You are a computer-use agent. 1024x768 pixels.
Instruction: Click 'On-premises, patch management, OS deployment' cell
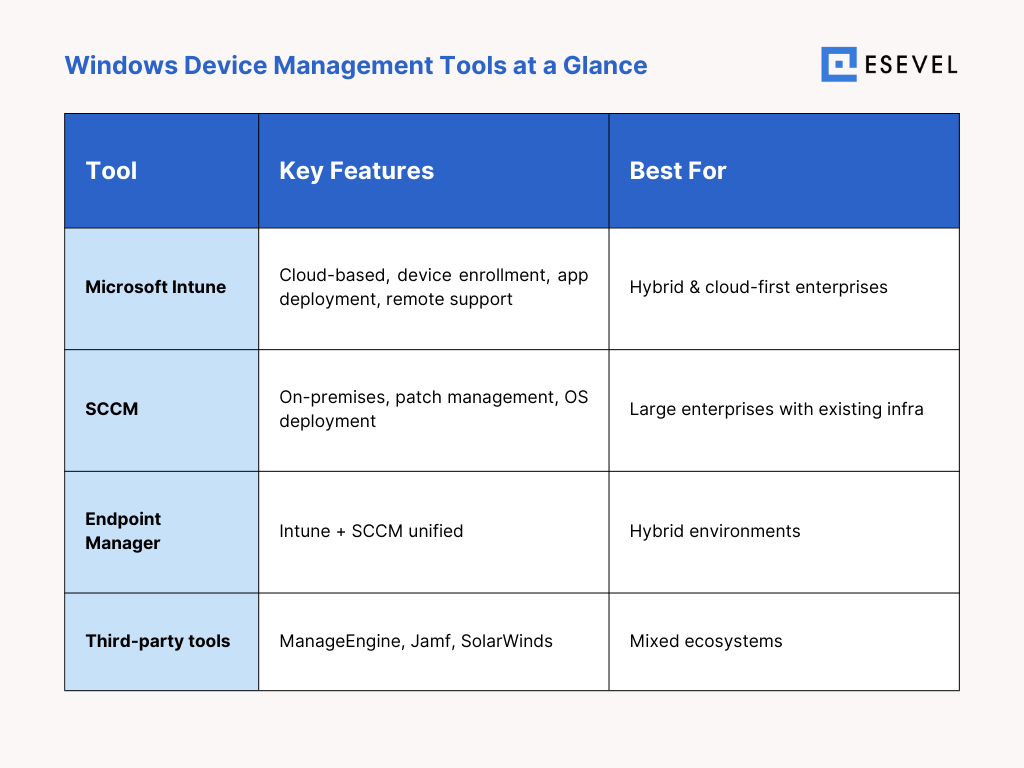point(434,410)
